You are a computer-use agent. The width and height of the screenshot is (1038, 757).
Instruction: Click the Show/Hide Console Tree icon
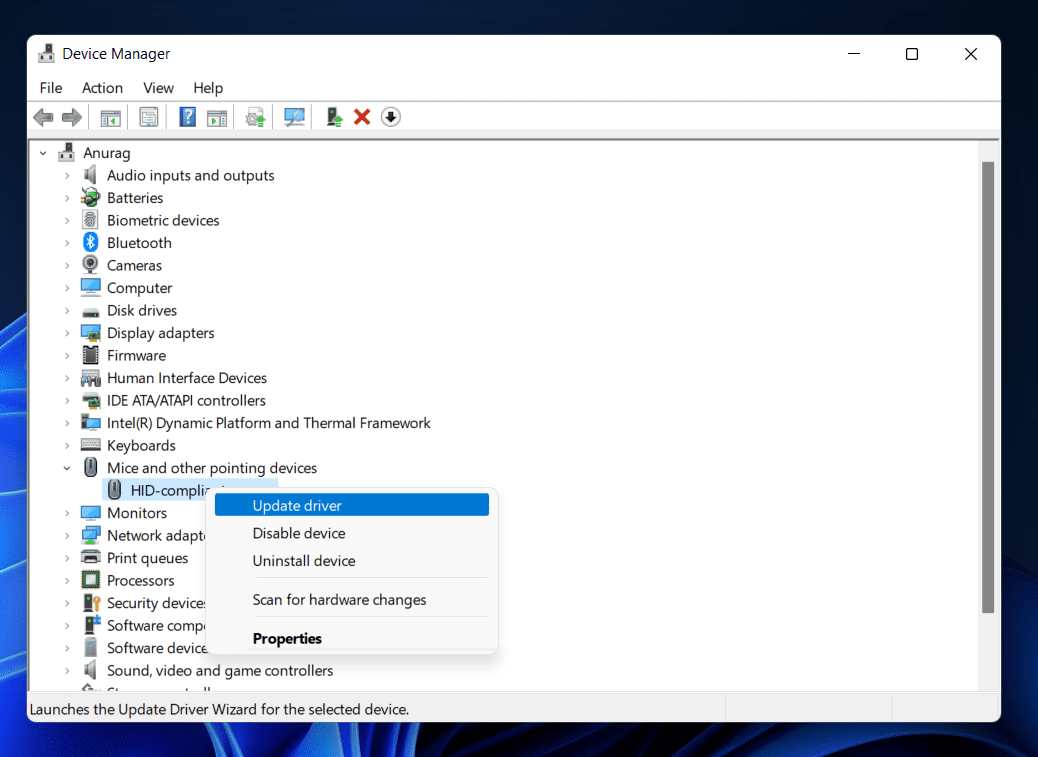(110, 117)
